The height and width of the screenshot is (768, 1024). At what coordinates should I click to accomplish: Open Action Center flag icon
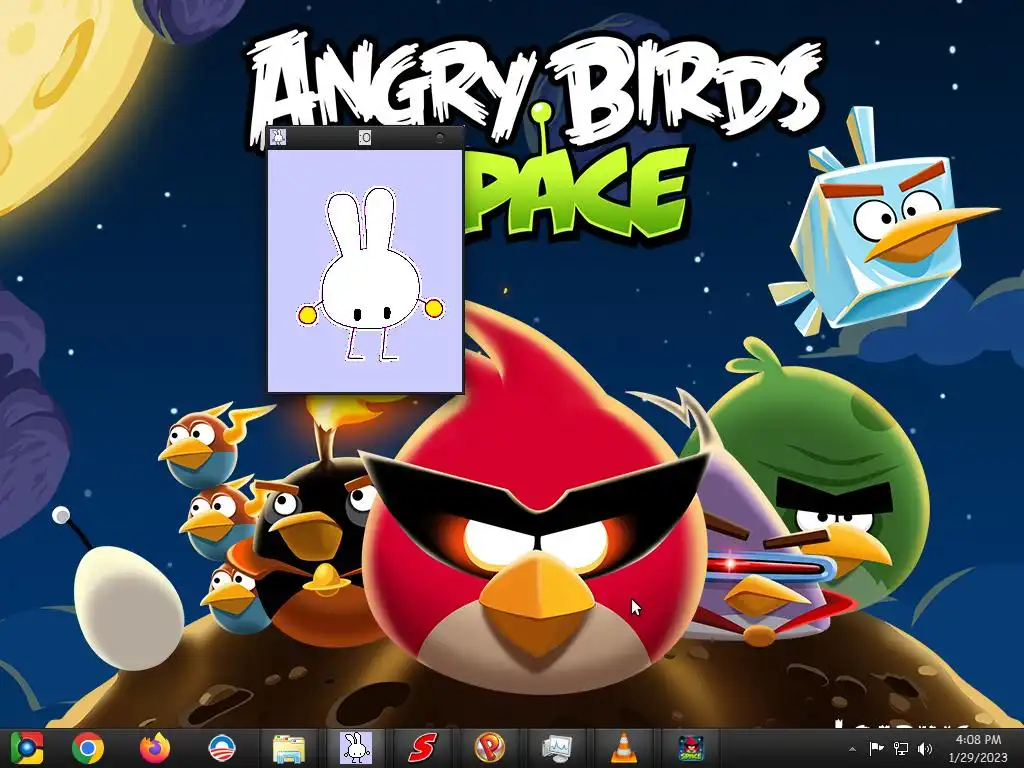(x=876, y=749)
